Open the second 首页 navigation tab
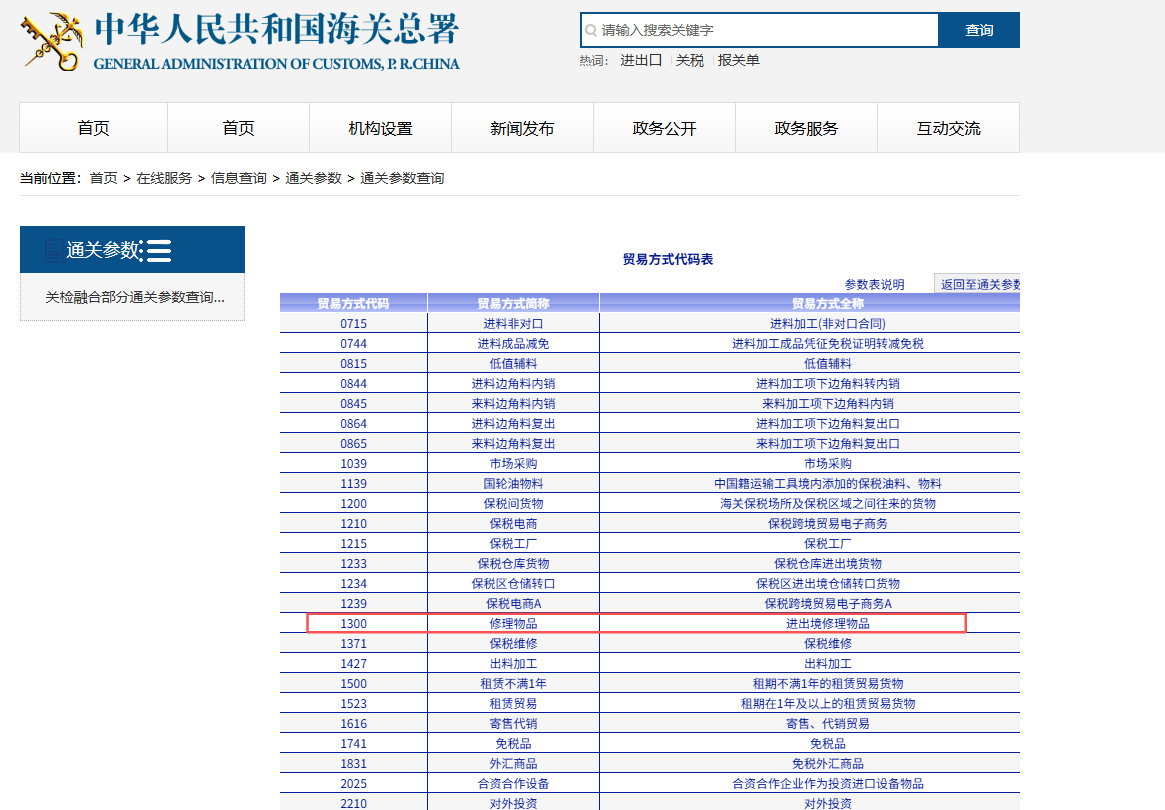This screenshot has height=810, width=1165. point(238,128)
